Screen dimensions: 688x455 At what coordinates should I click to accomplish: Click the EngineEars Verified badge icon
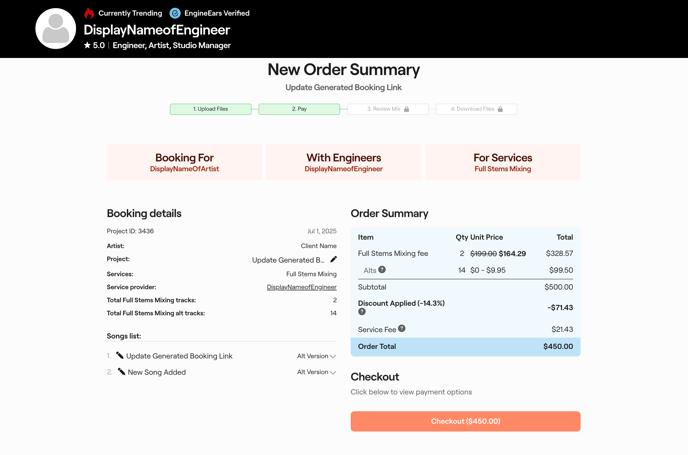pyautogui.click(x=175, y=13)
